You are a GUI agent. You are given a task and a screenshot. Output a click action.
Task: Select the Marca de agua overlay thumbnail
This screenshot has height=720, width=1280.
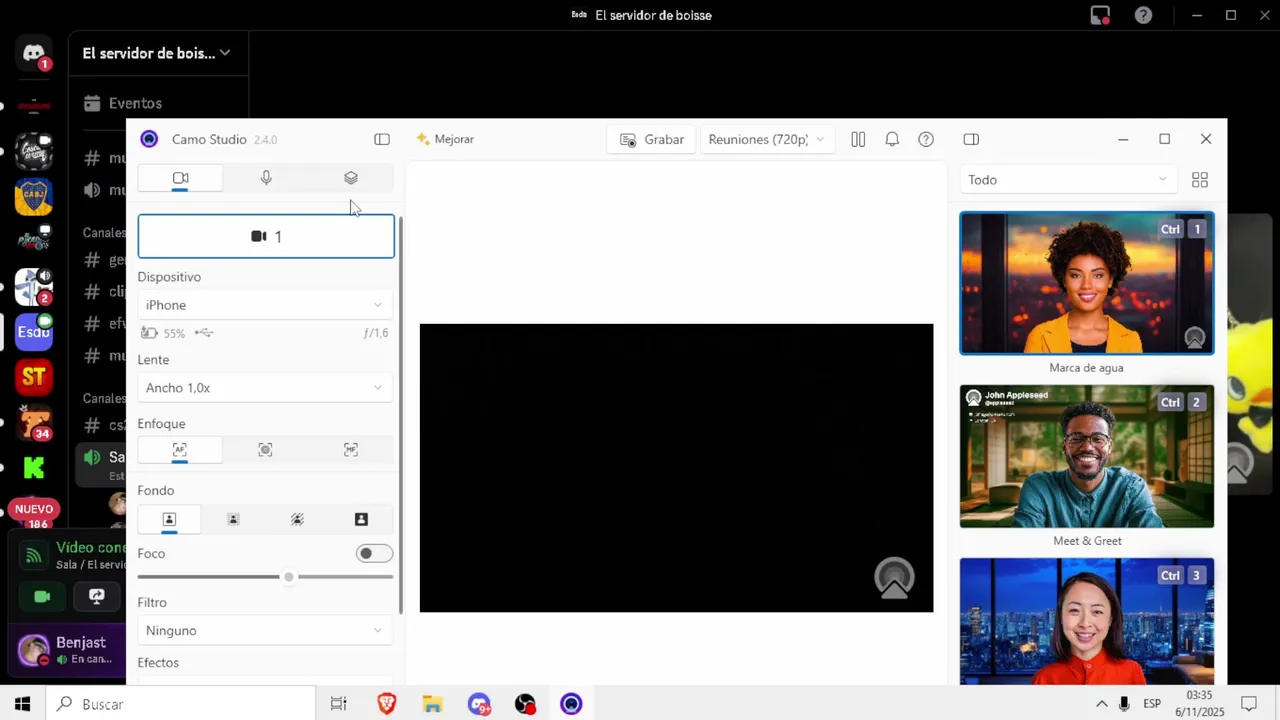1087,283
